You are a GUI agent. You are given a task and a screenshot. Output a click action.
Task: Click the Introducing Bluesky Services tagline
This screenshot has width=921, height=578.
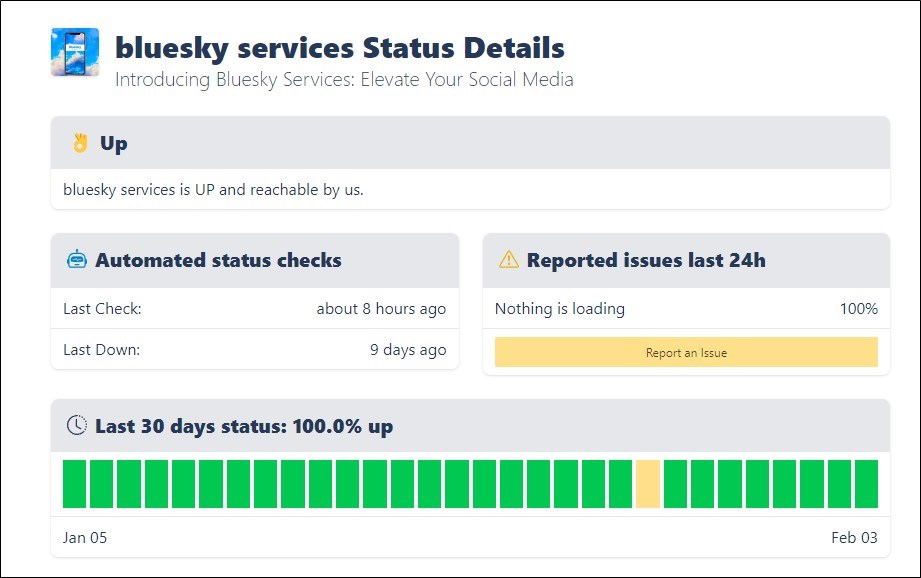pos(344,79)
